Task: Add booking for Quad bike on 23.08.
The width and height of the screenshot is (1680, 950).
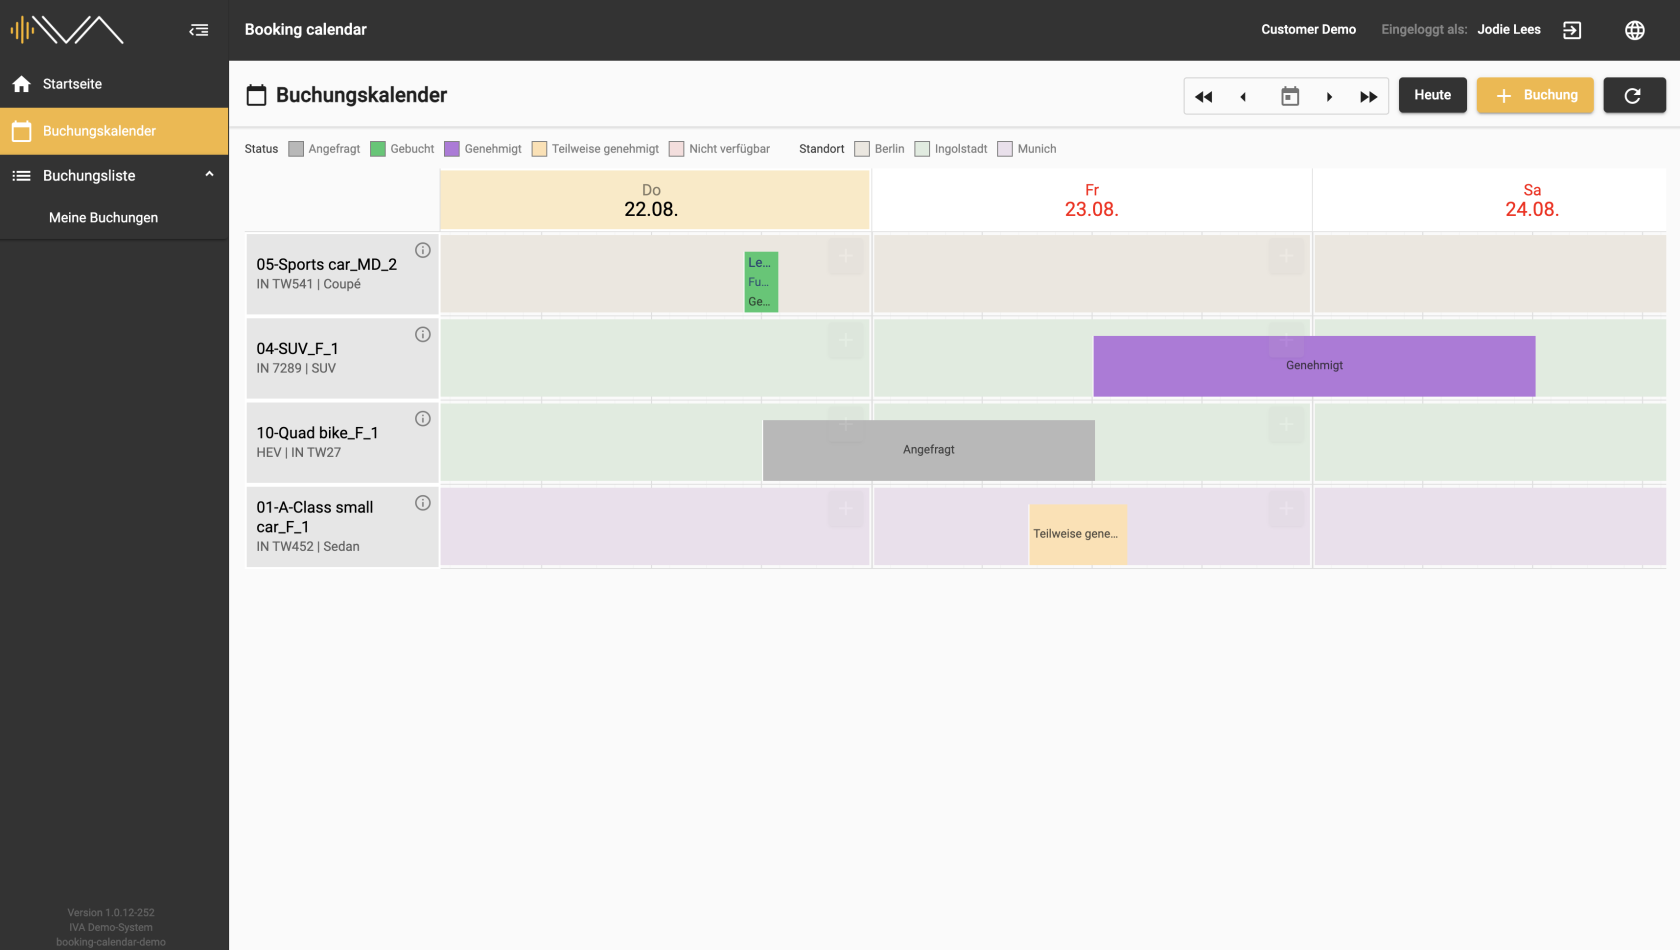Action: pyautogui.click(x=1287, y=425)
